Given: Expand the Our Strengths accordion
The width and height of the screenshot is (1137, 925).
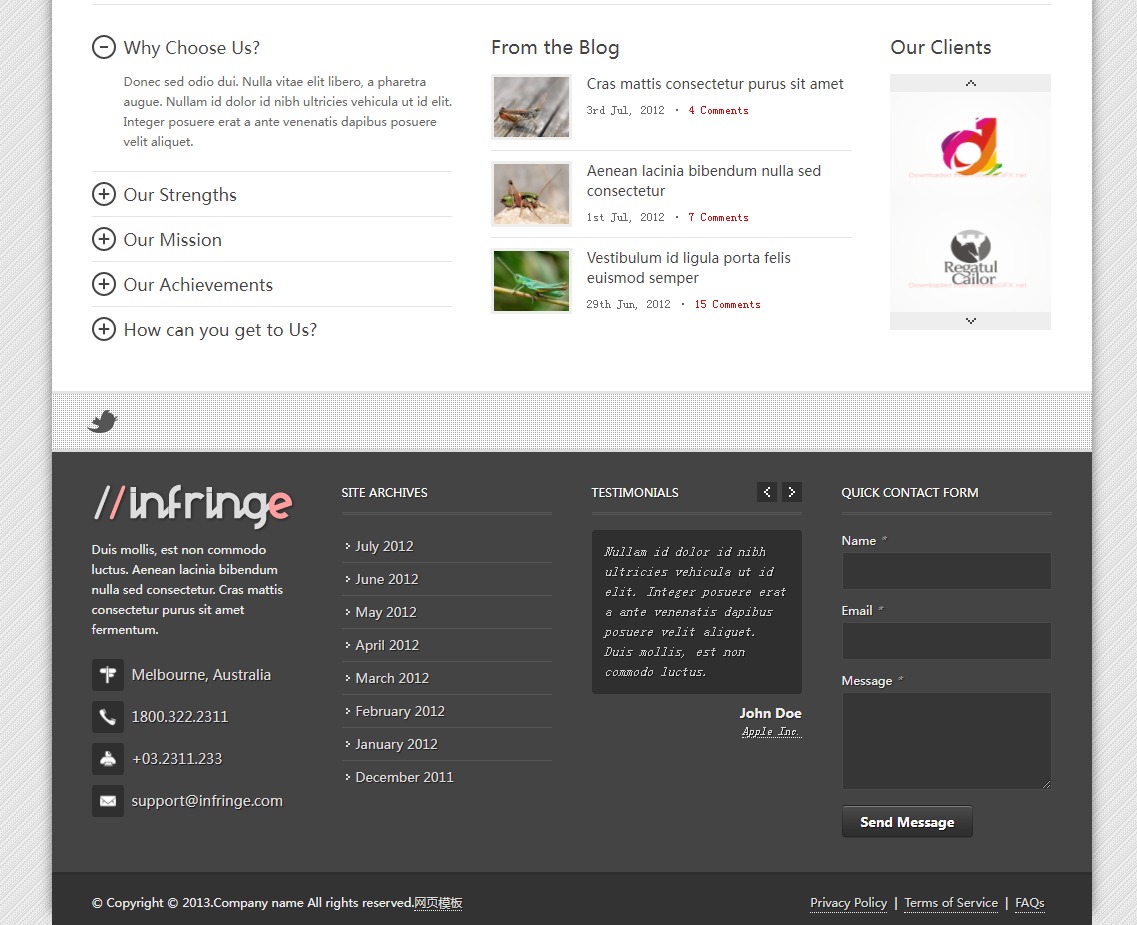Looking at the screenshot, I should click(104, 195).
